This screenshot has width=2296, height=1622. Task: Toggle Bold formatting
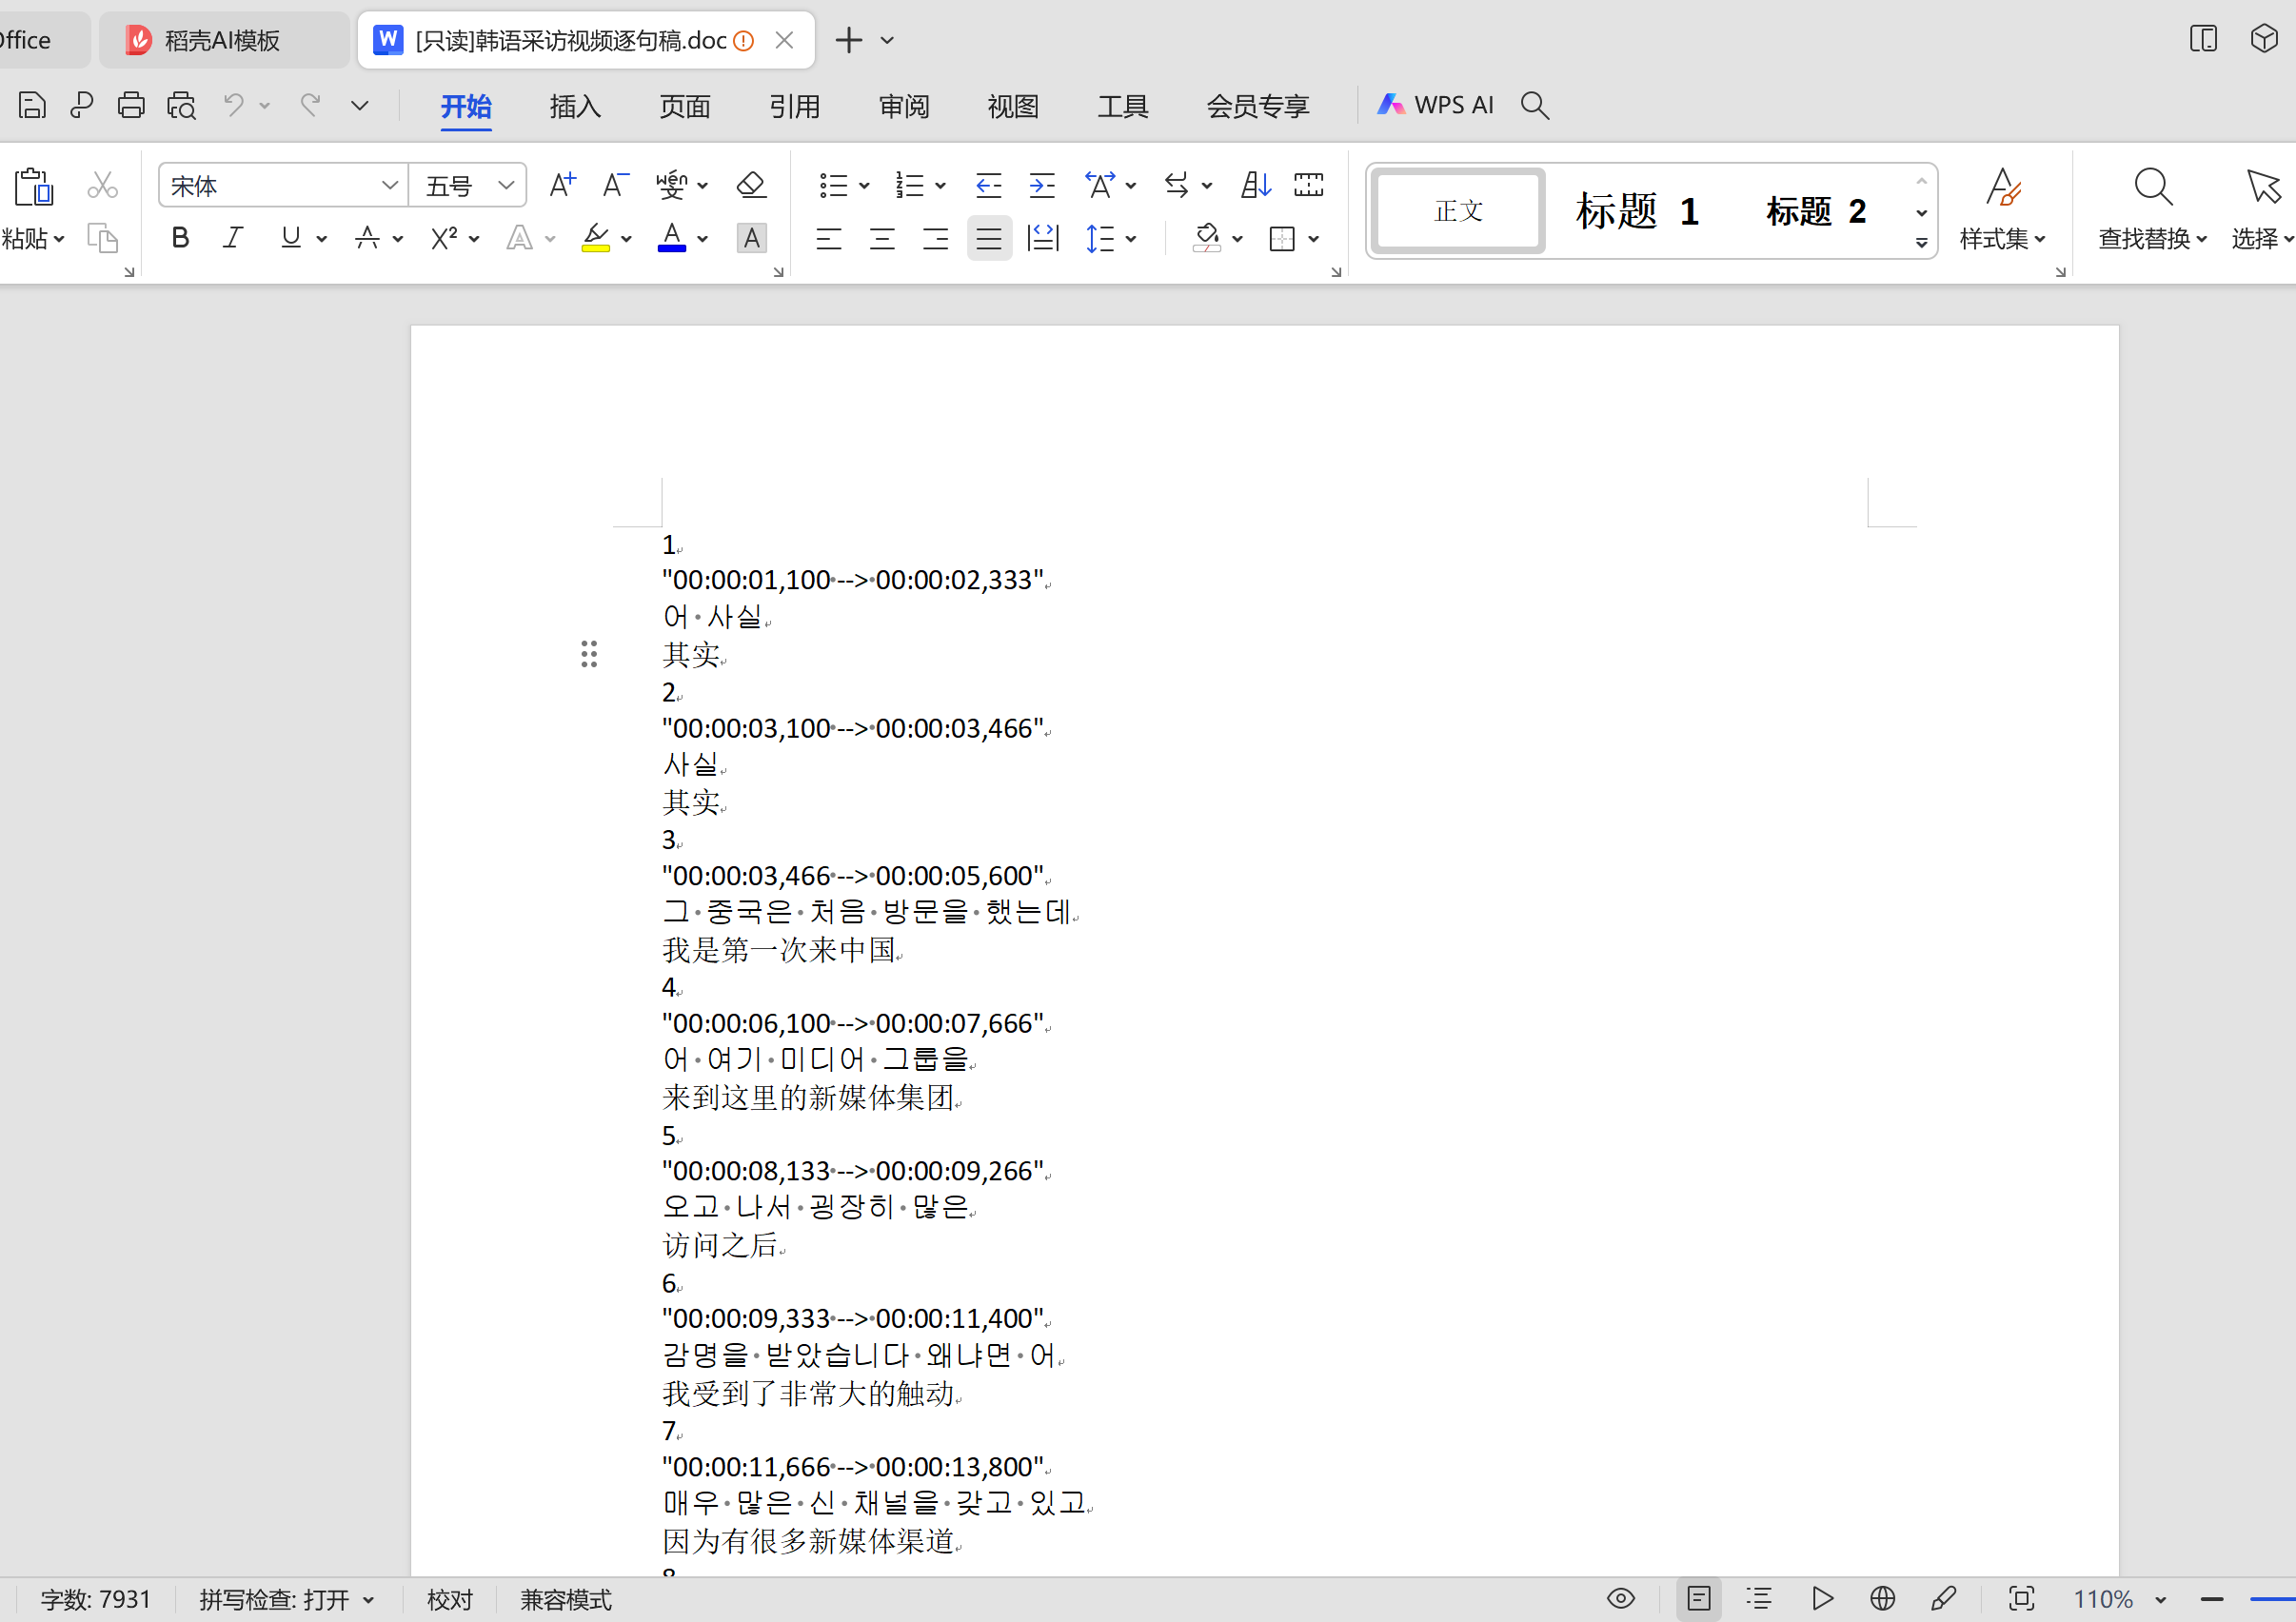tap(180, 238)
